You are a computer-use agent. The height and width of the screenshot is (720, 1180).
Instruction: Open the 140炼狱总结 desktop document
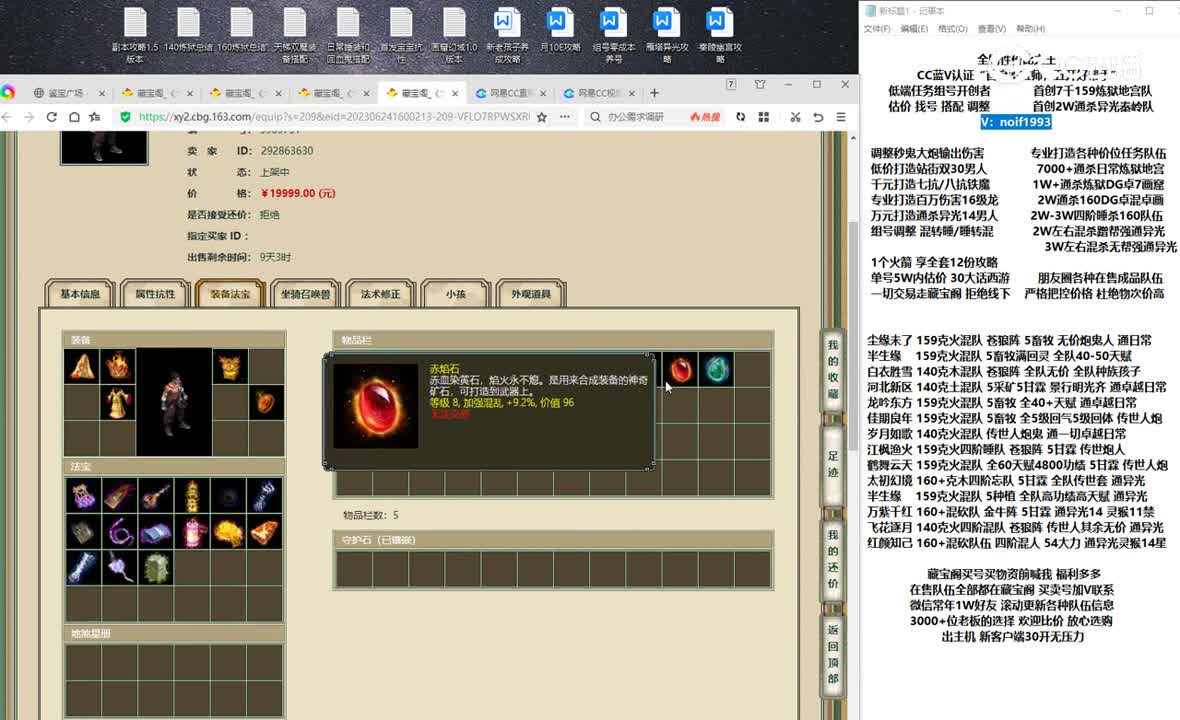click(x=188, y=30)
